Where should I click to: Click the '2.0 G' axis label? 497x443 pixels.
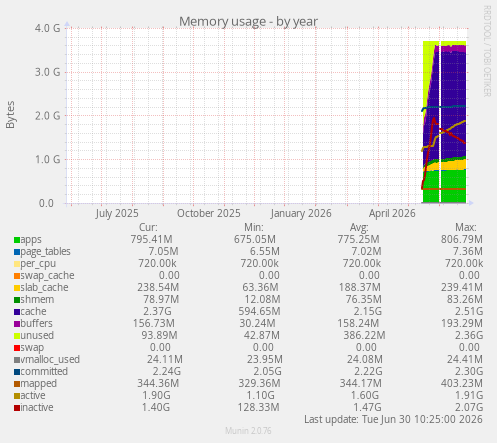point(48,116)
